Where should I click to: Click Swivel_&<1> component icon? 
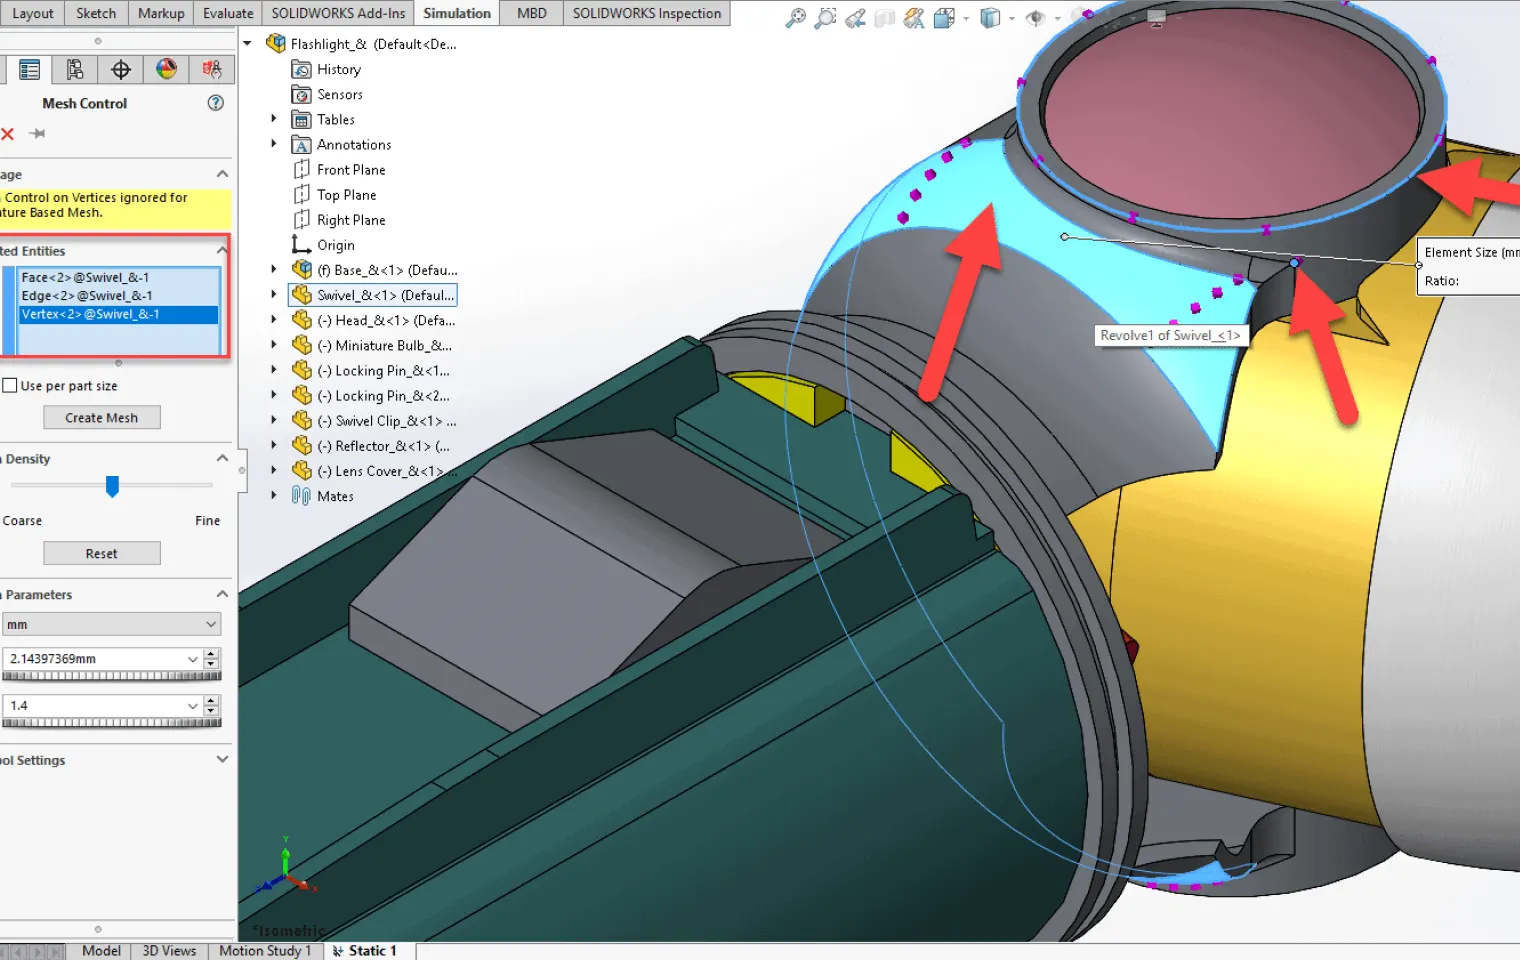click(x=301, y=295)
